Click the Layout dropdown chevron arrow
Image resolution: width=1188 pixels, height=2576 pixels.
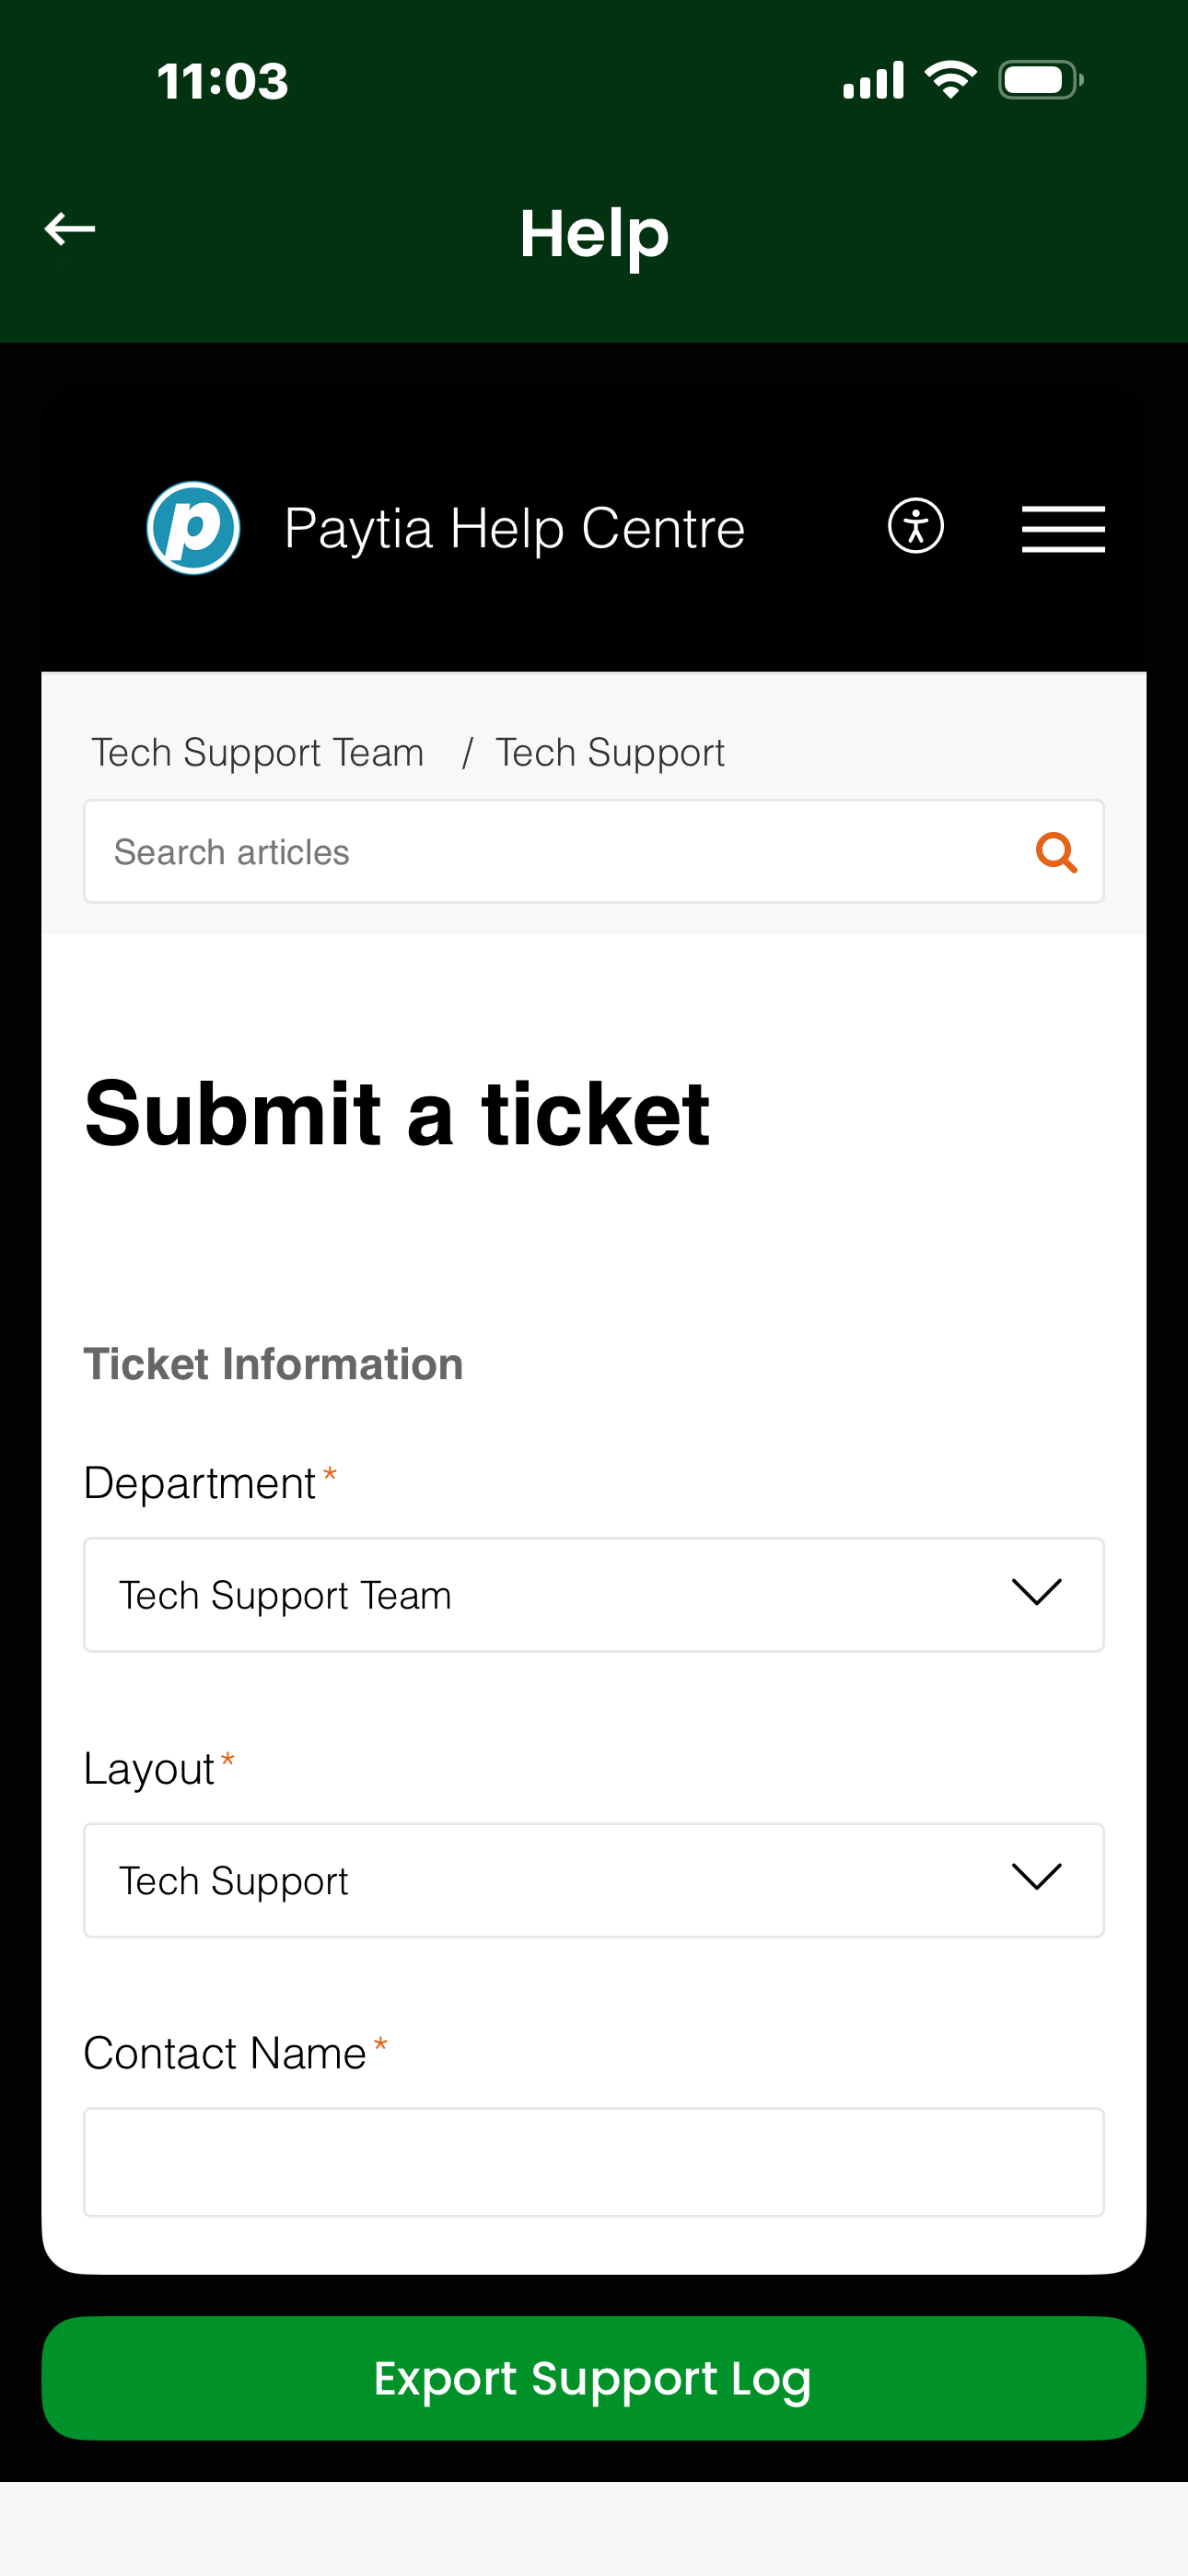pyautogui.click(x=1036, y=1877)
